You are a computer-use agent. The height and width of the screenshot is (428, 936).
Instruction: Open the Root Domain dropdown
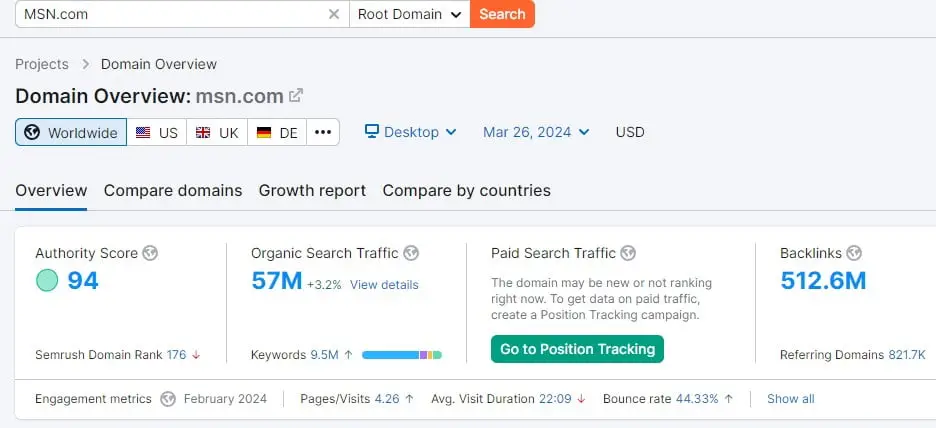[x=410, y=14]
